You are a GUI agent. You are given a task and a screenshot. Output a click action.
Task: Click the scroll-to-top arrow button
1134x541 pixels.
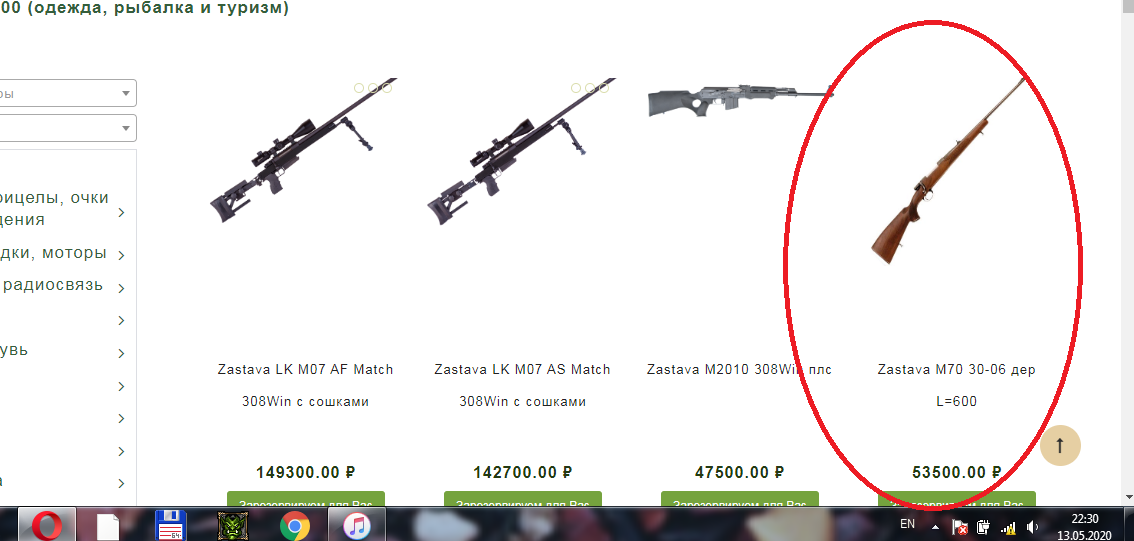[x=1060, y=445]
